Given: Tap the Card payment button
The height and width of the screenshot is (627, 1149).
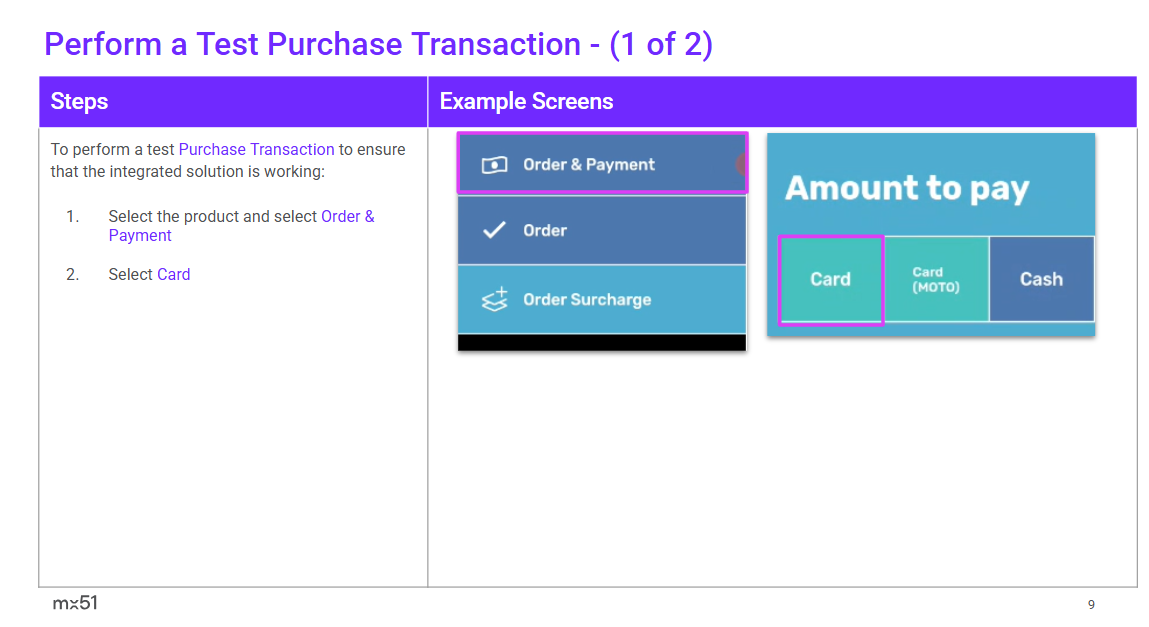Looking at the screenshot, I should click(830, 279).
